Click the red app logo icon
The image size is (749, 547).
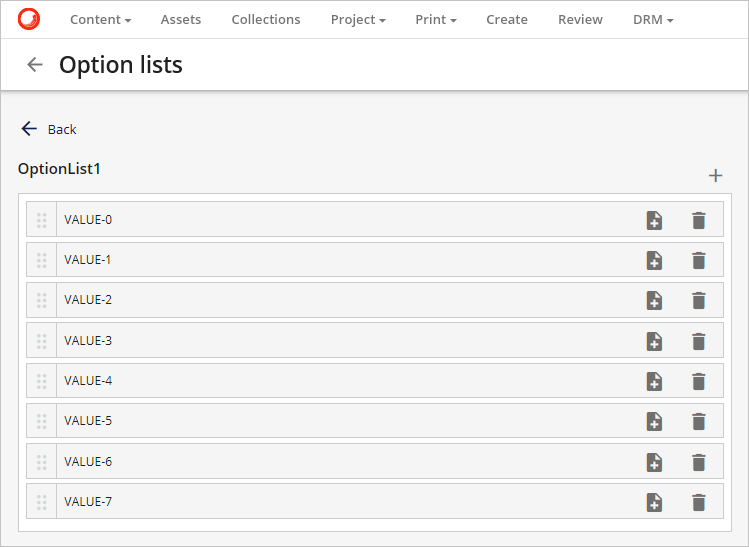[x=29, y=19]
